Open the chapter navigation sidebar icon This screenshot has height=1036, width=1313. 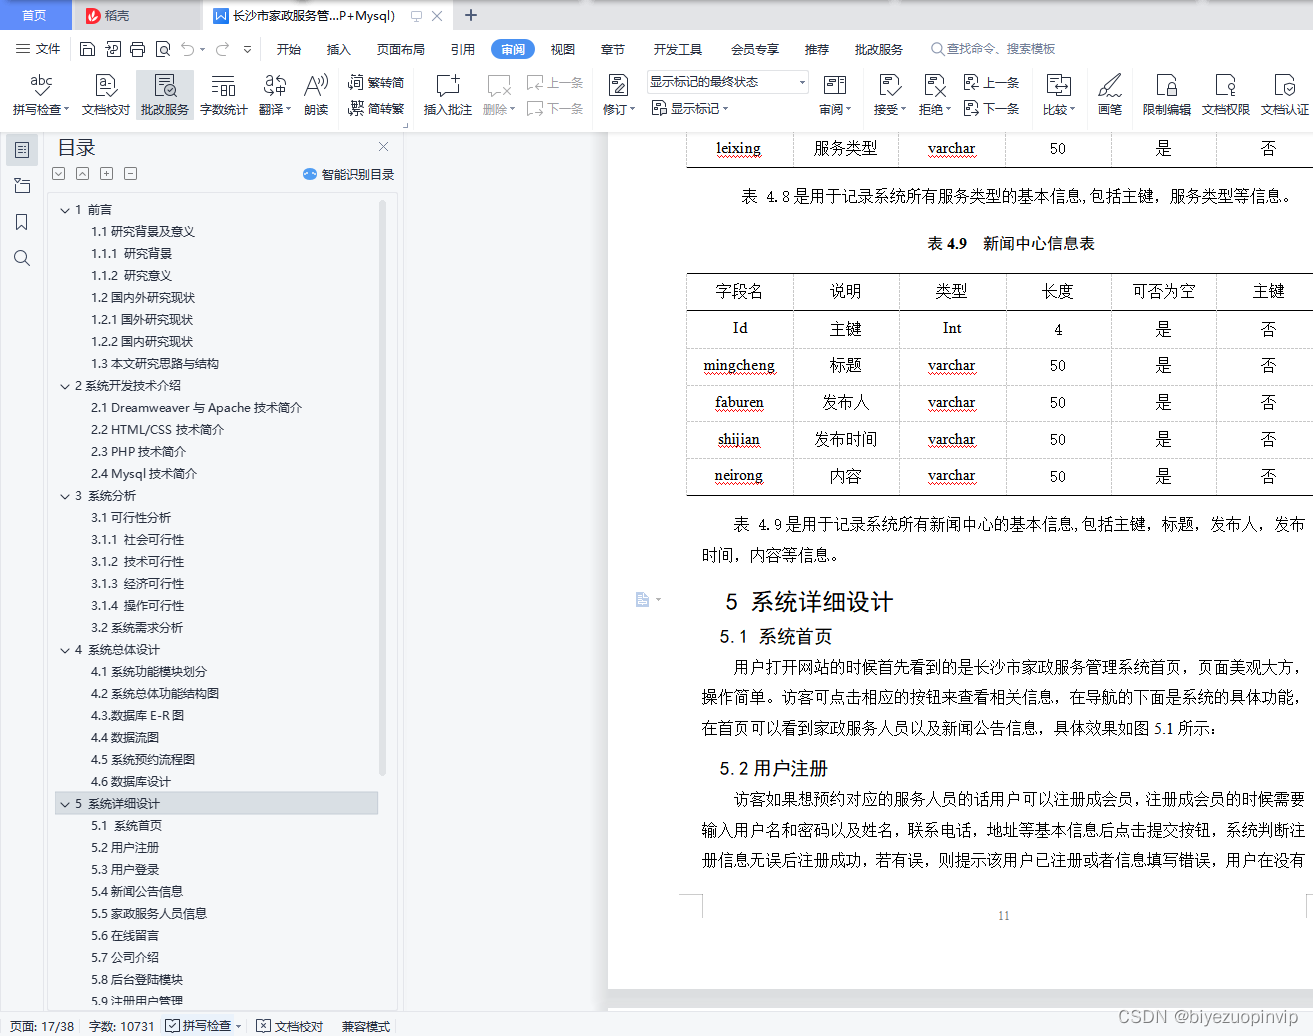(22, 186)
